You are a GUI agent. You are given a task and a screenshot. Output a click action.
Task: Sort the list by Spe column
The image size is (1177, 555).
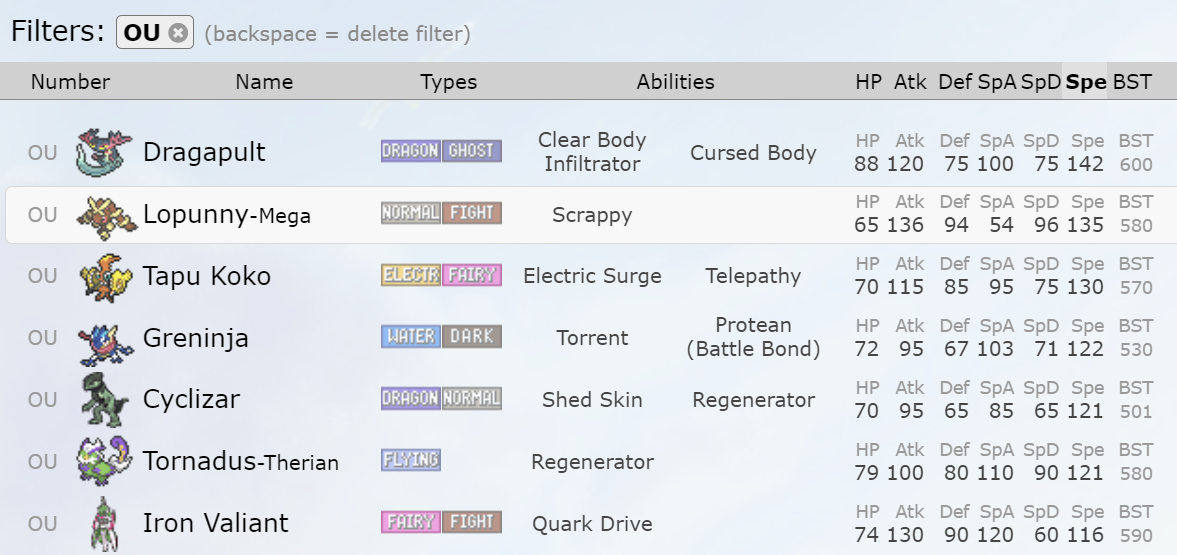pyautogui.click(x=1086, y=82)
